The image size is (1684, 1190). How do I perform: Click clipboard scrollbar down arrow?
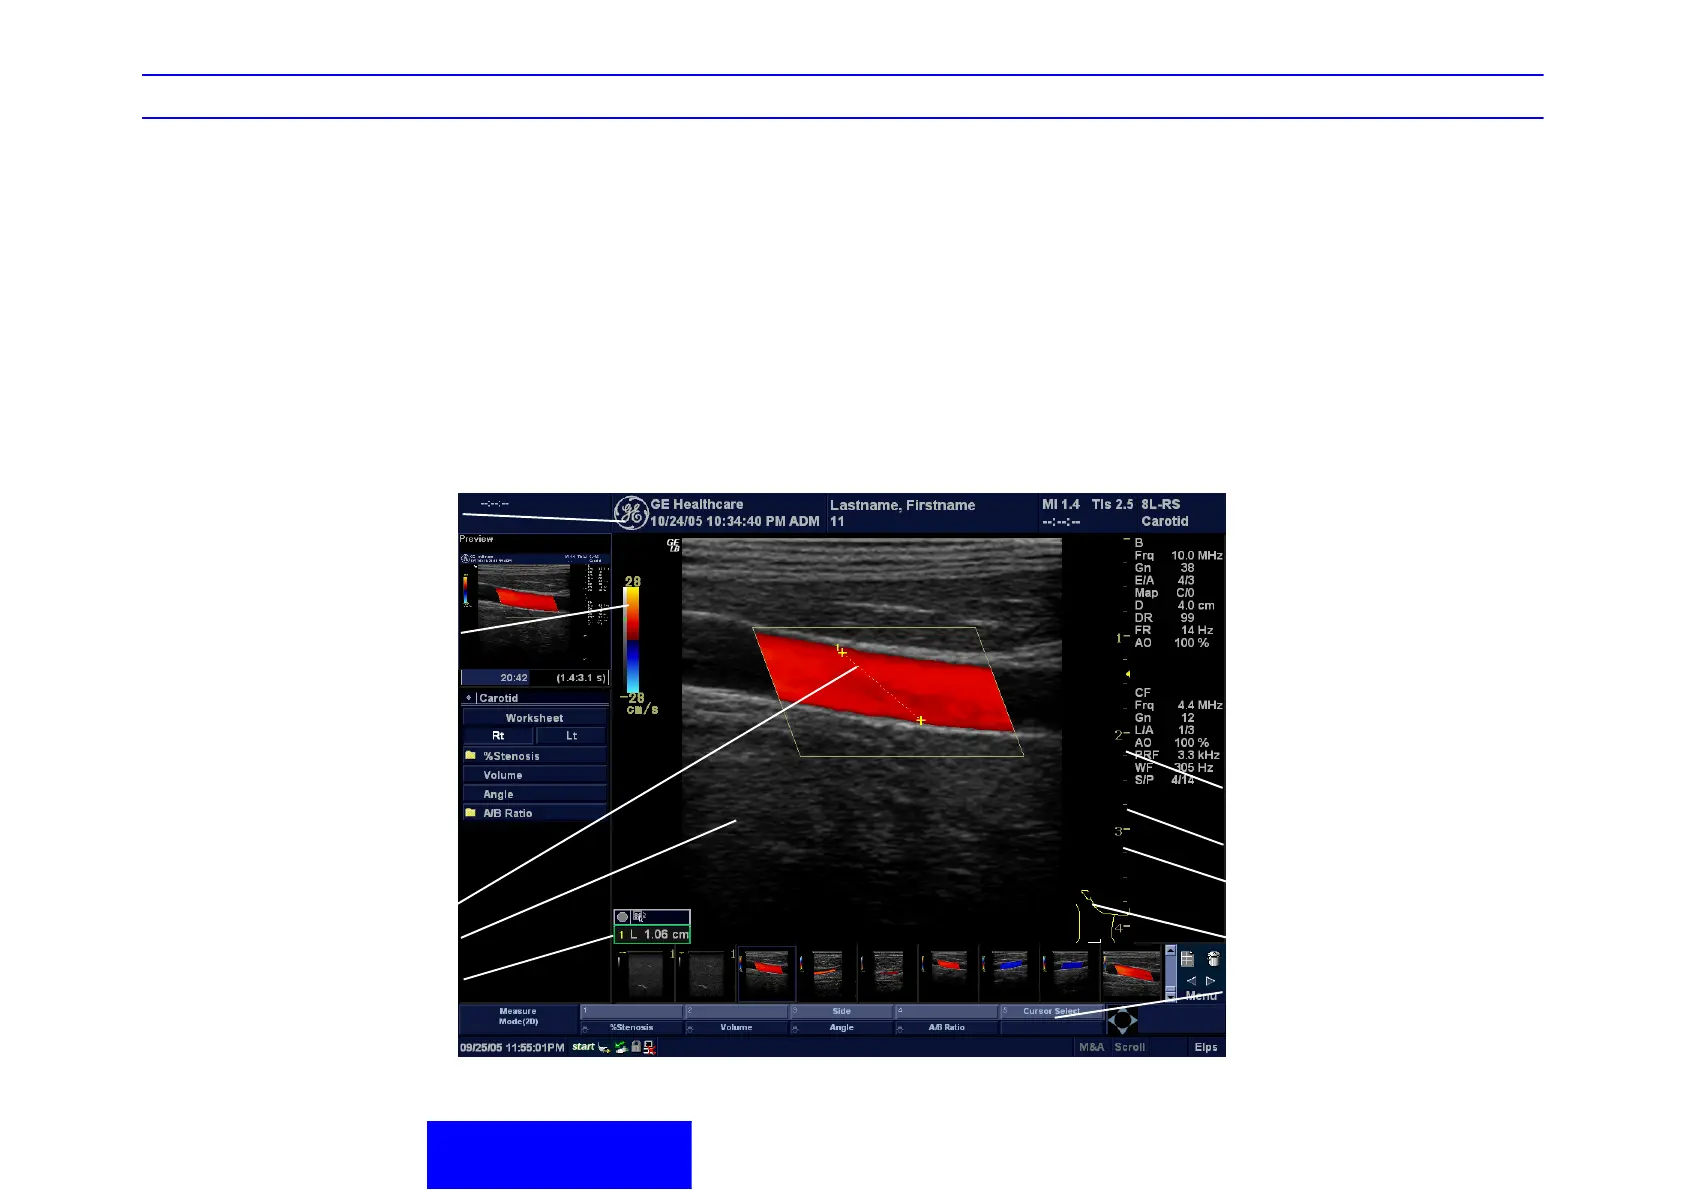pyautogui.click(x=1171, y=996)
